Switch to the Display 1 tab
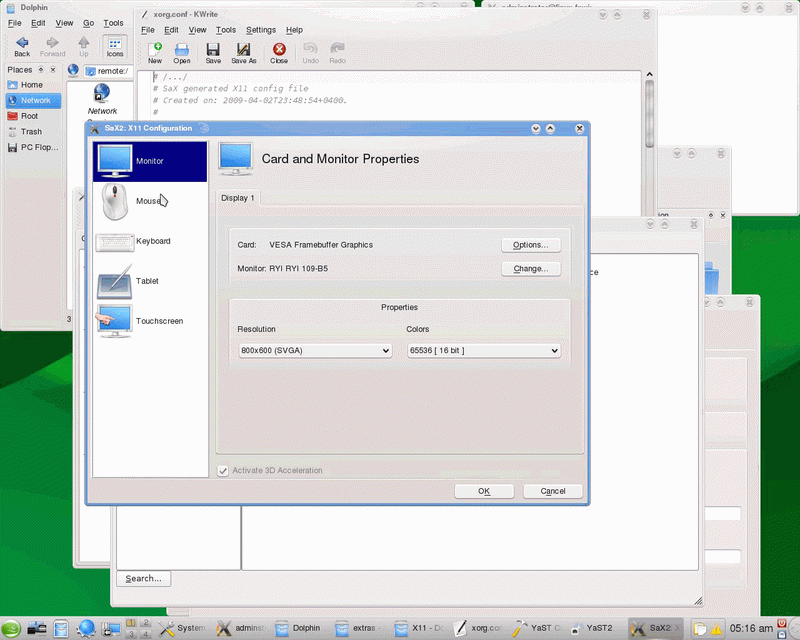 pyautogui.click(x=238, y=198)
